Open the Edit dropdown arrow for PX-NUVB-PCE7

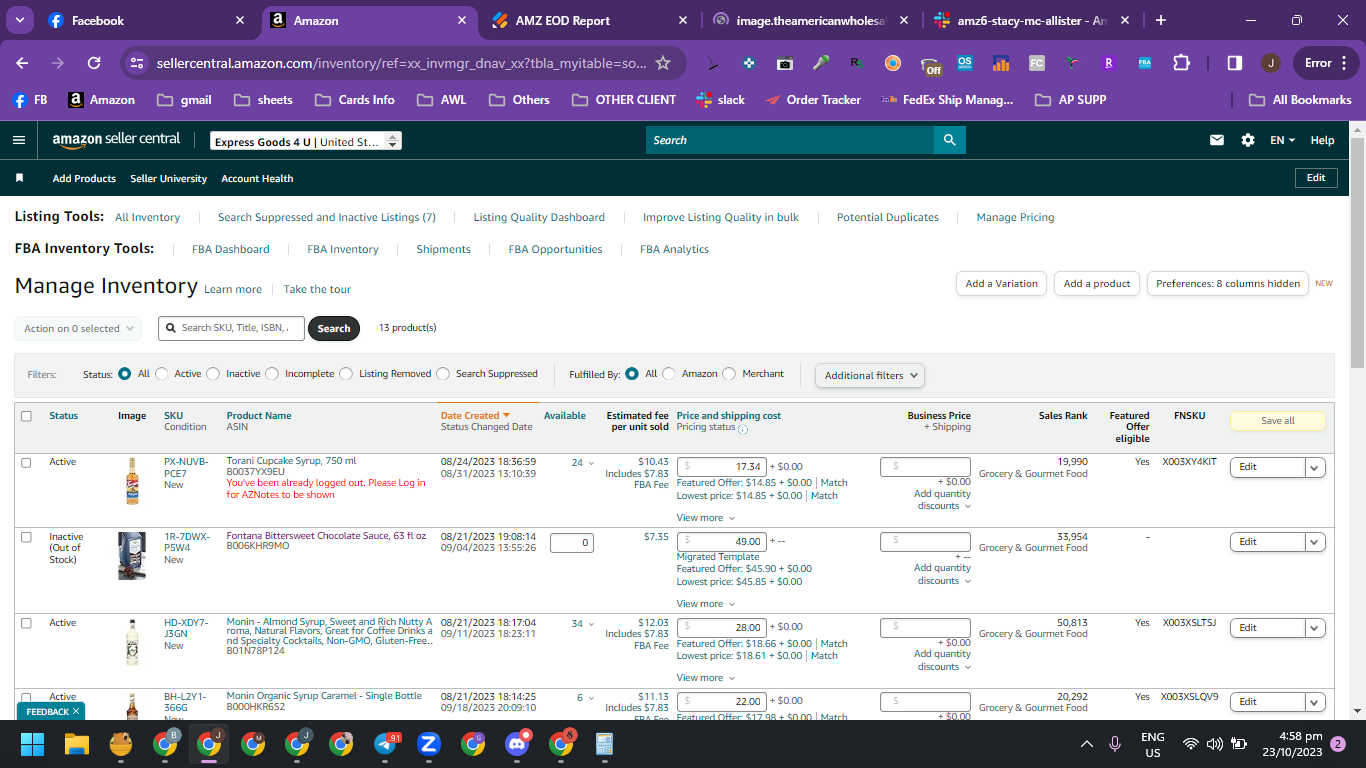1315,467
